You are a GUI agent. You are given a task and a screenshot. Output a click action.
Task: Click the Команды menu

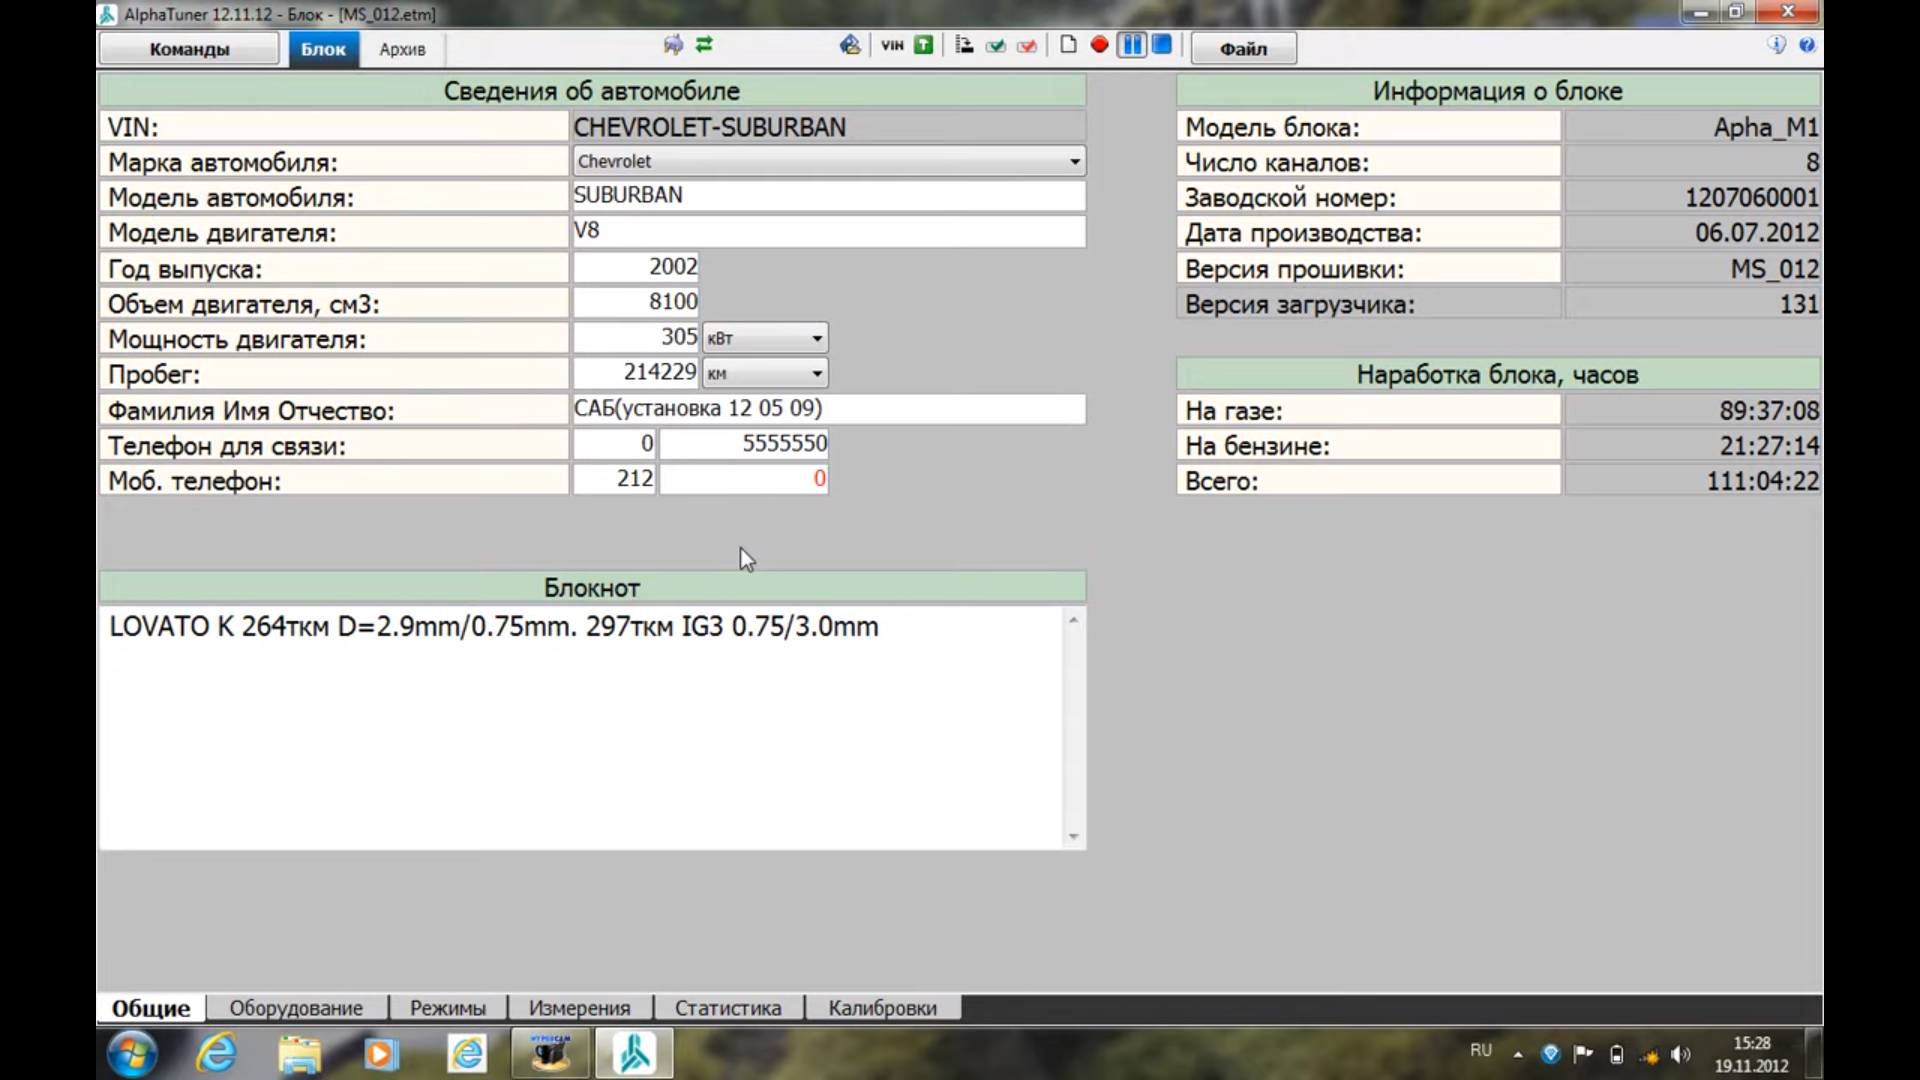click(189, 49)
